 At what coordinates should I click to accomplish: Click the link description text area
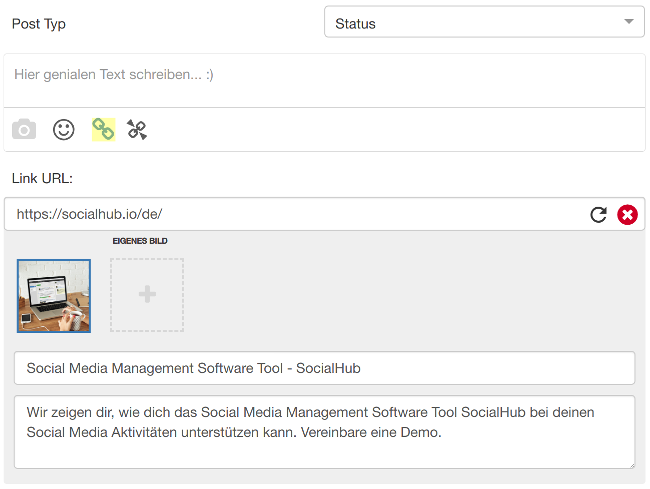click(x=325, y=432)
